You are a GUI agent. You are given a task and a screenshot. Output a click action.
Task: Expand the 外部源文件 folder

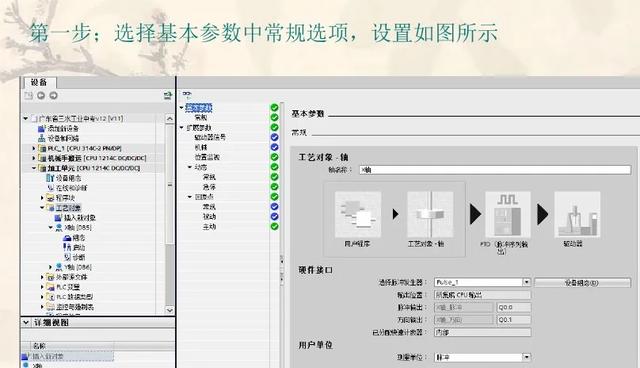[42, 277]
